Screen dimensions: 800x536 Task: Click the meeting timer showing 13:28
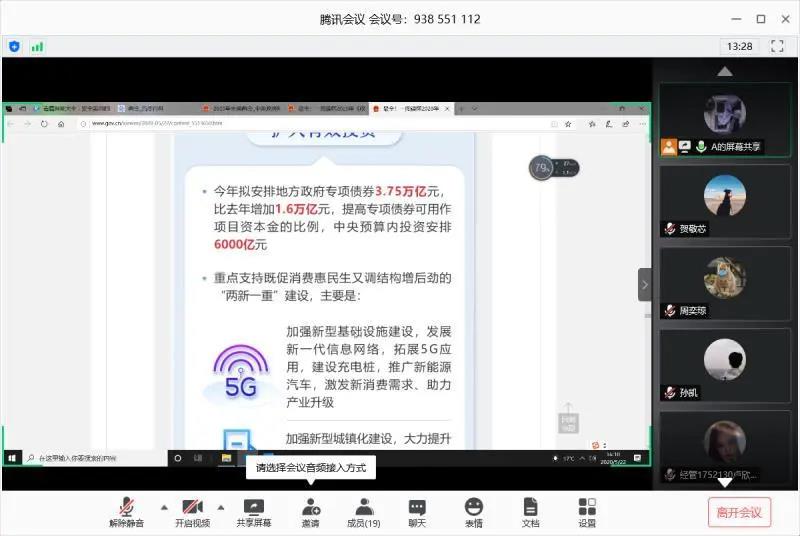pyautogui.click(x=740, y=46)
